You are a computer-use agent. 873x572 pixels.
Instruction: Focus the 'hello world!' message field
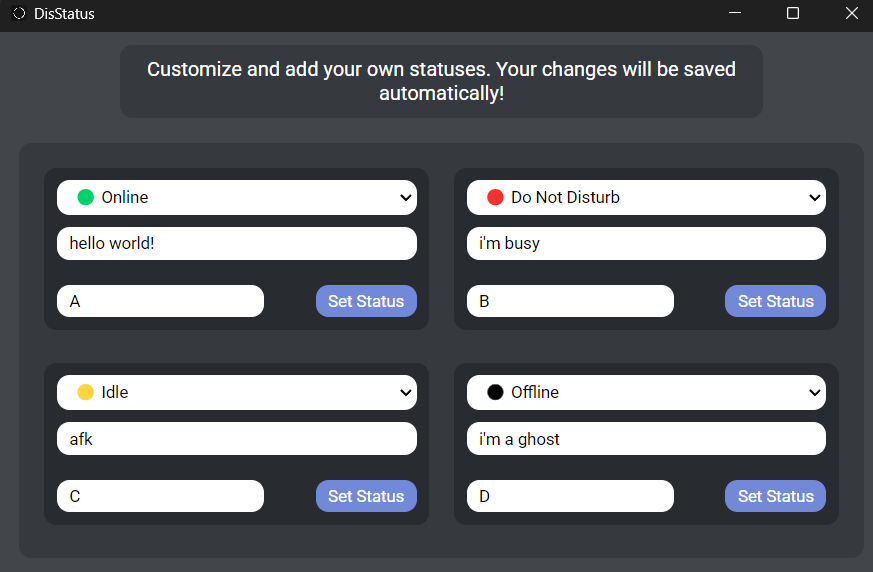[236, 243]
